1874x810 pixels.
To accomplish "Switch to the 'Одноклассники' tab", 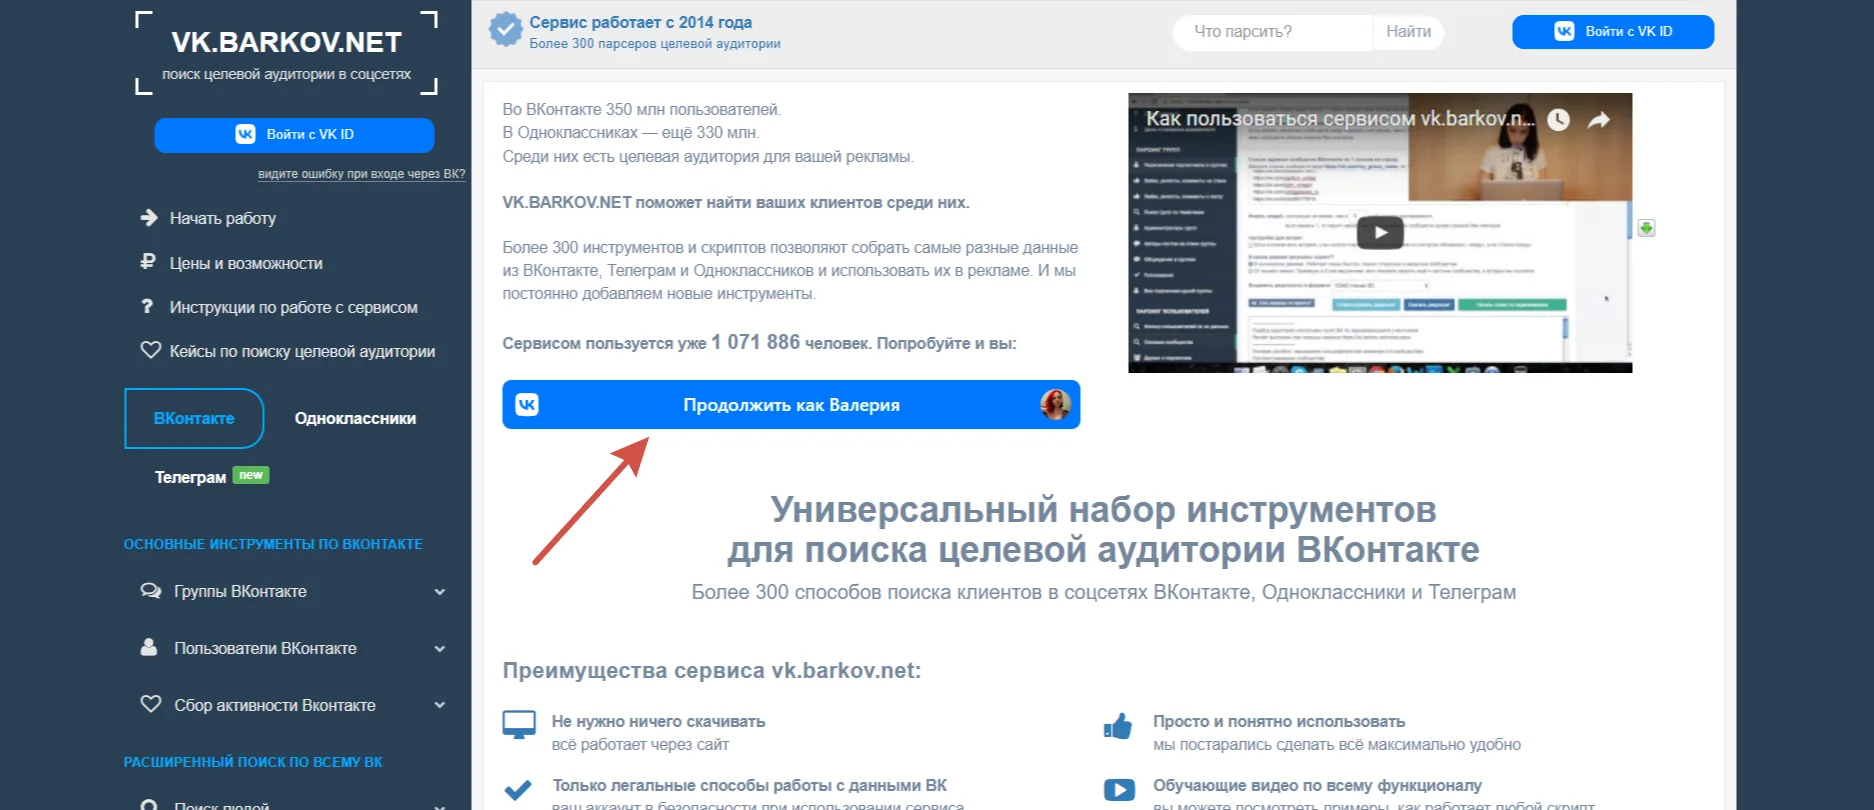I will click(x=355, y=418).
